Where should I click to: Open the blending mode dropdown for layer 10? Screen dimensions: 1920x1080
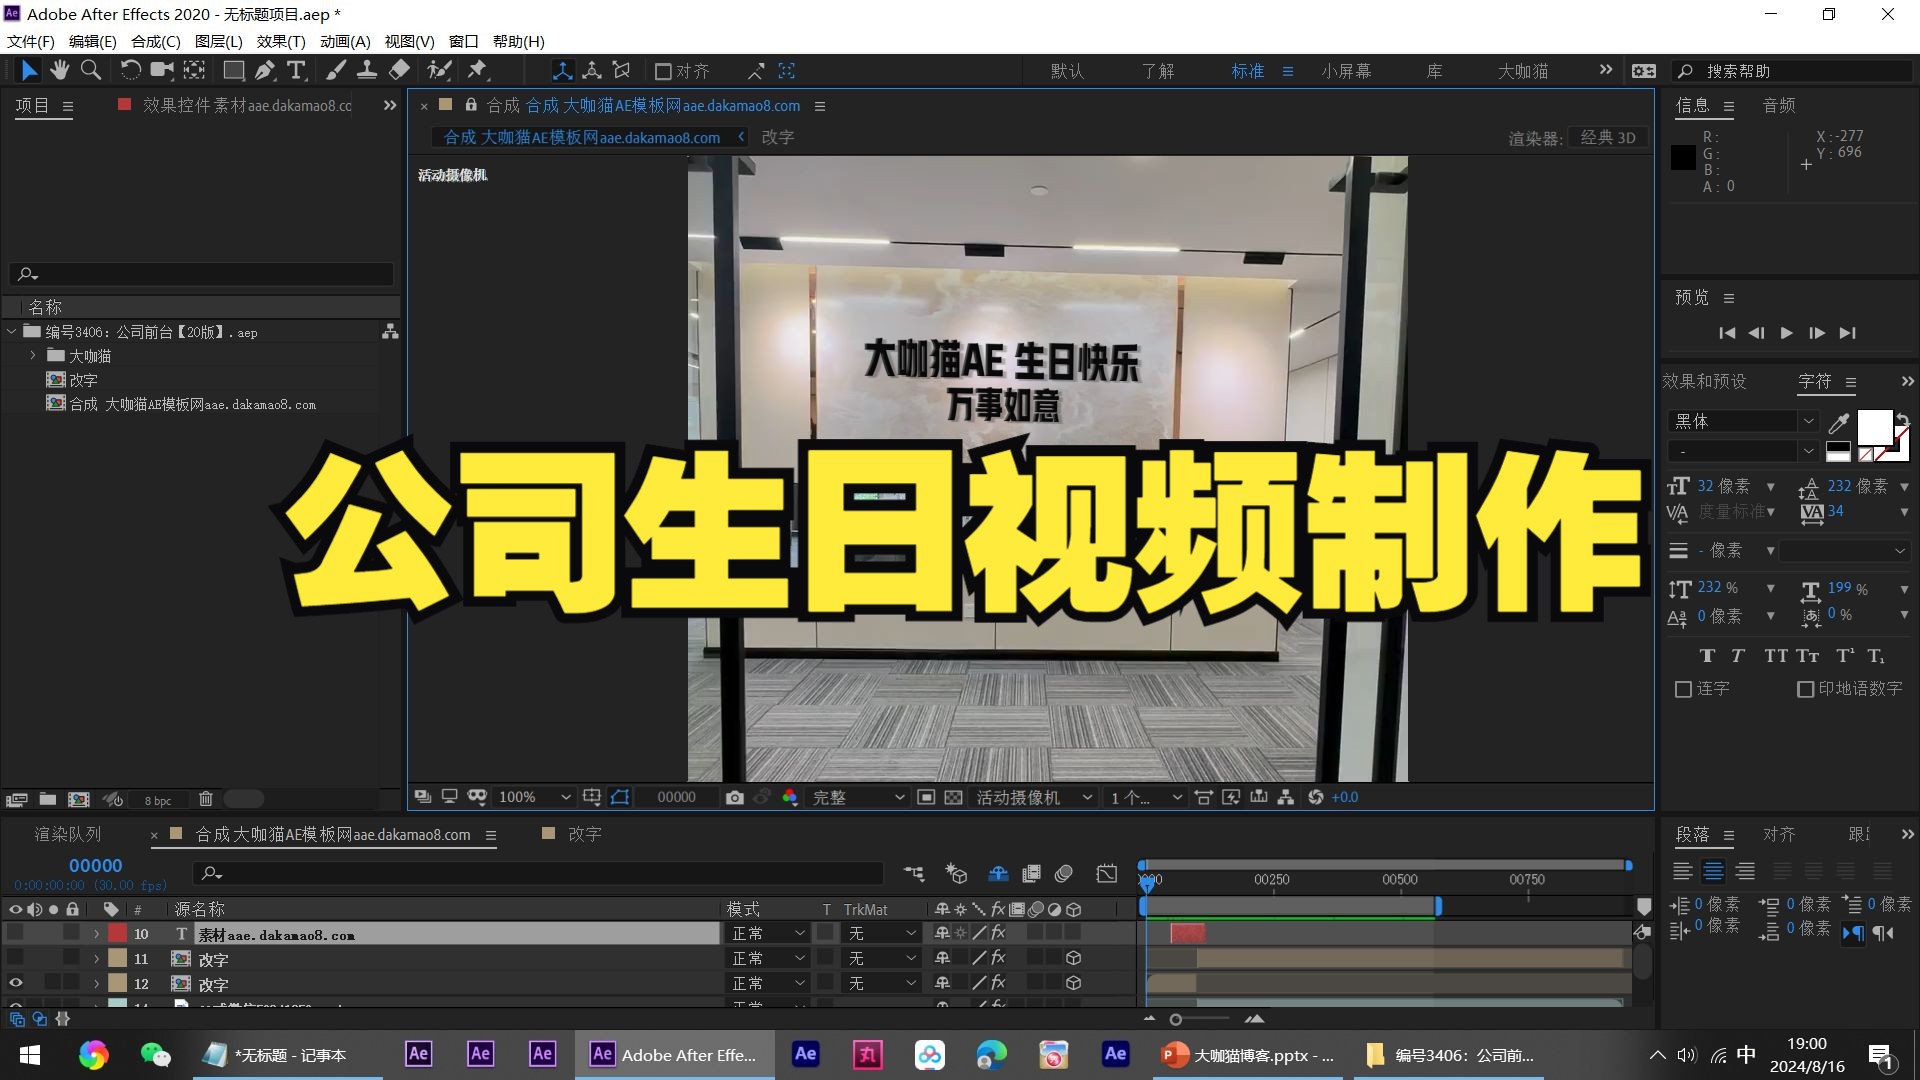pyautogui.click(x=767, y=933)
